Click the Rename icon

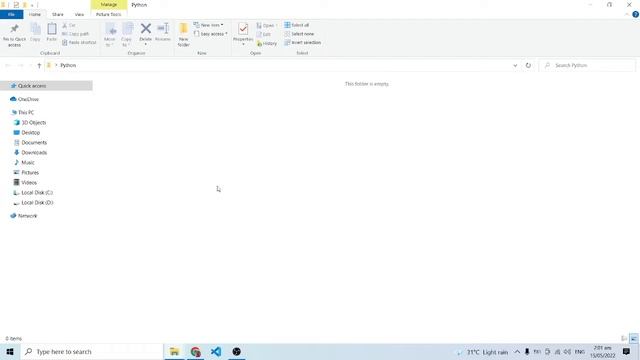163,29
